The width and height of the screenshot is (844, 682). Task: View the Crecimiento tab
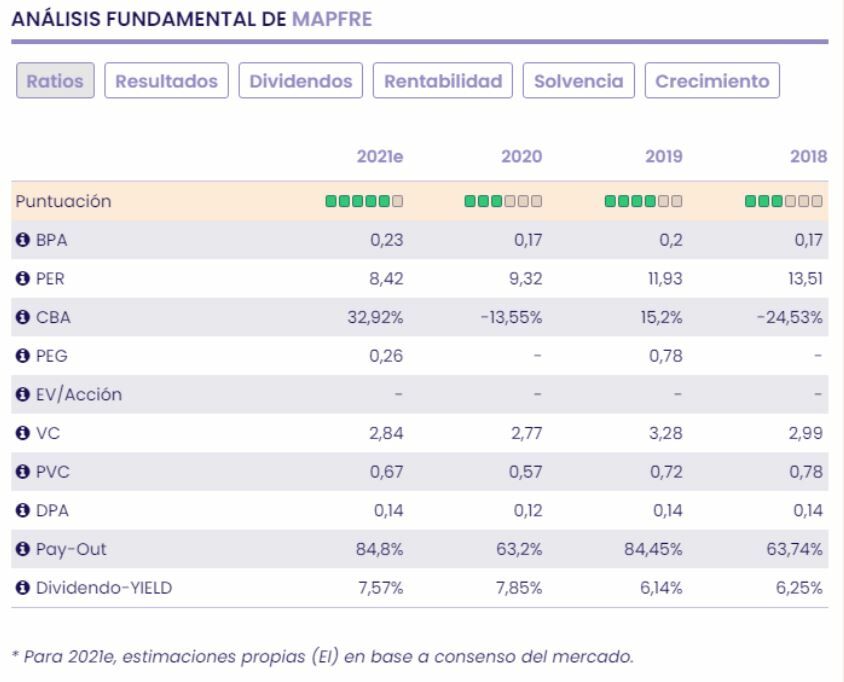click(x=712, y=81)
